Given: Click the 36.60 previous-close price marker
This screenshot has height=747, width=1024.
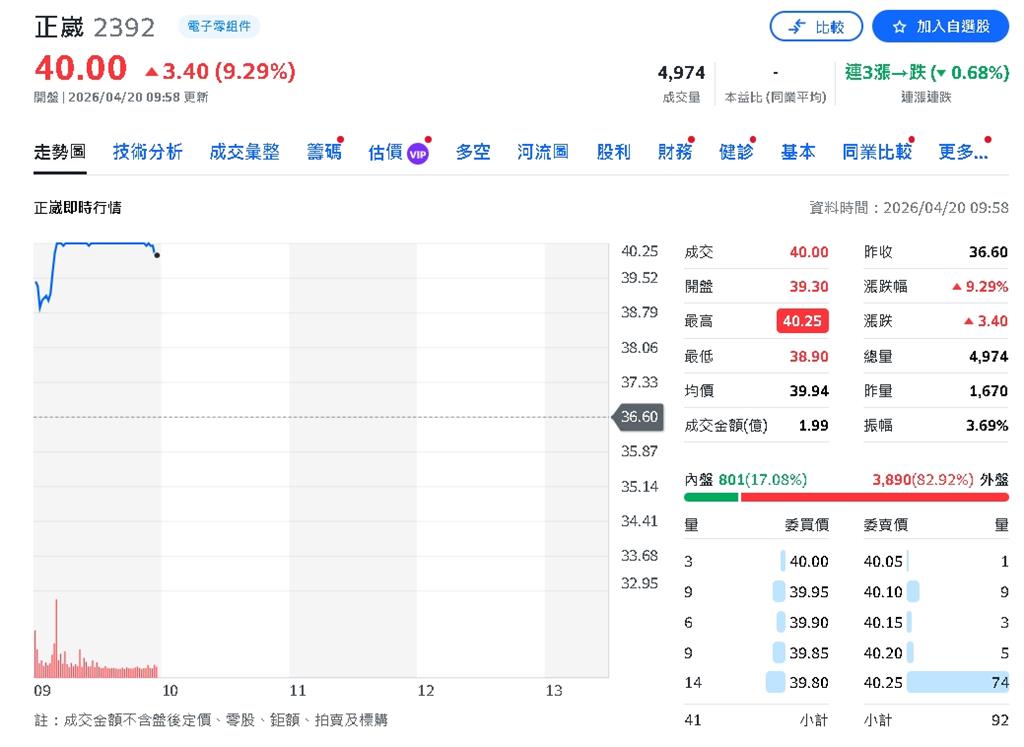Looking at the screenshot, I should pyautogui.click(x=638, y=417).
